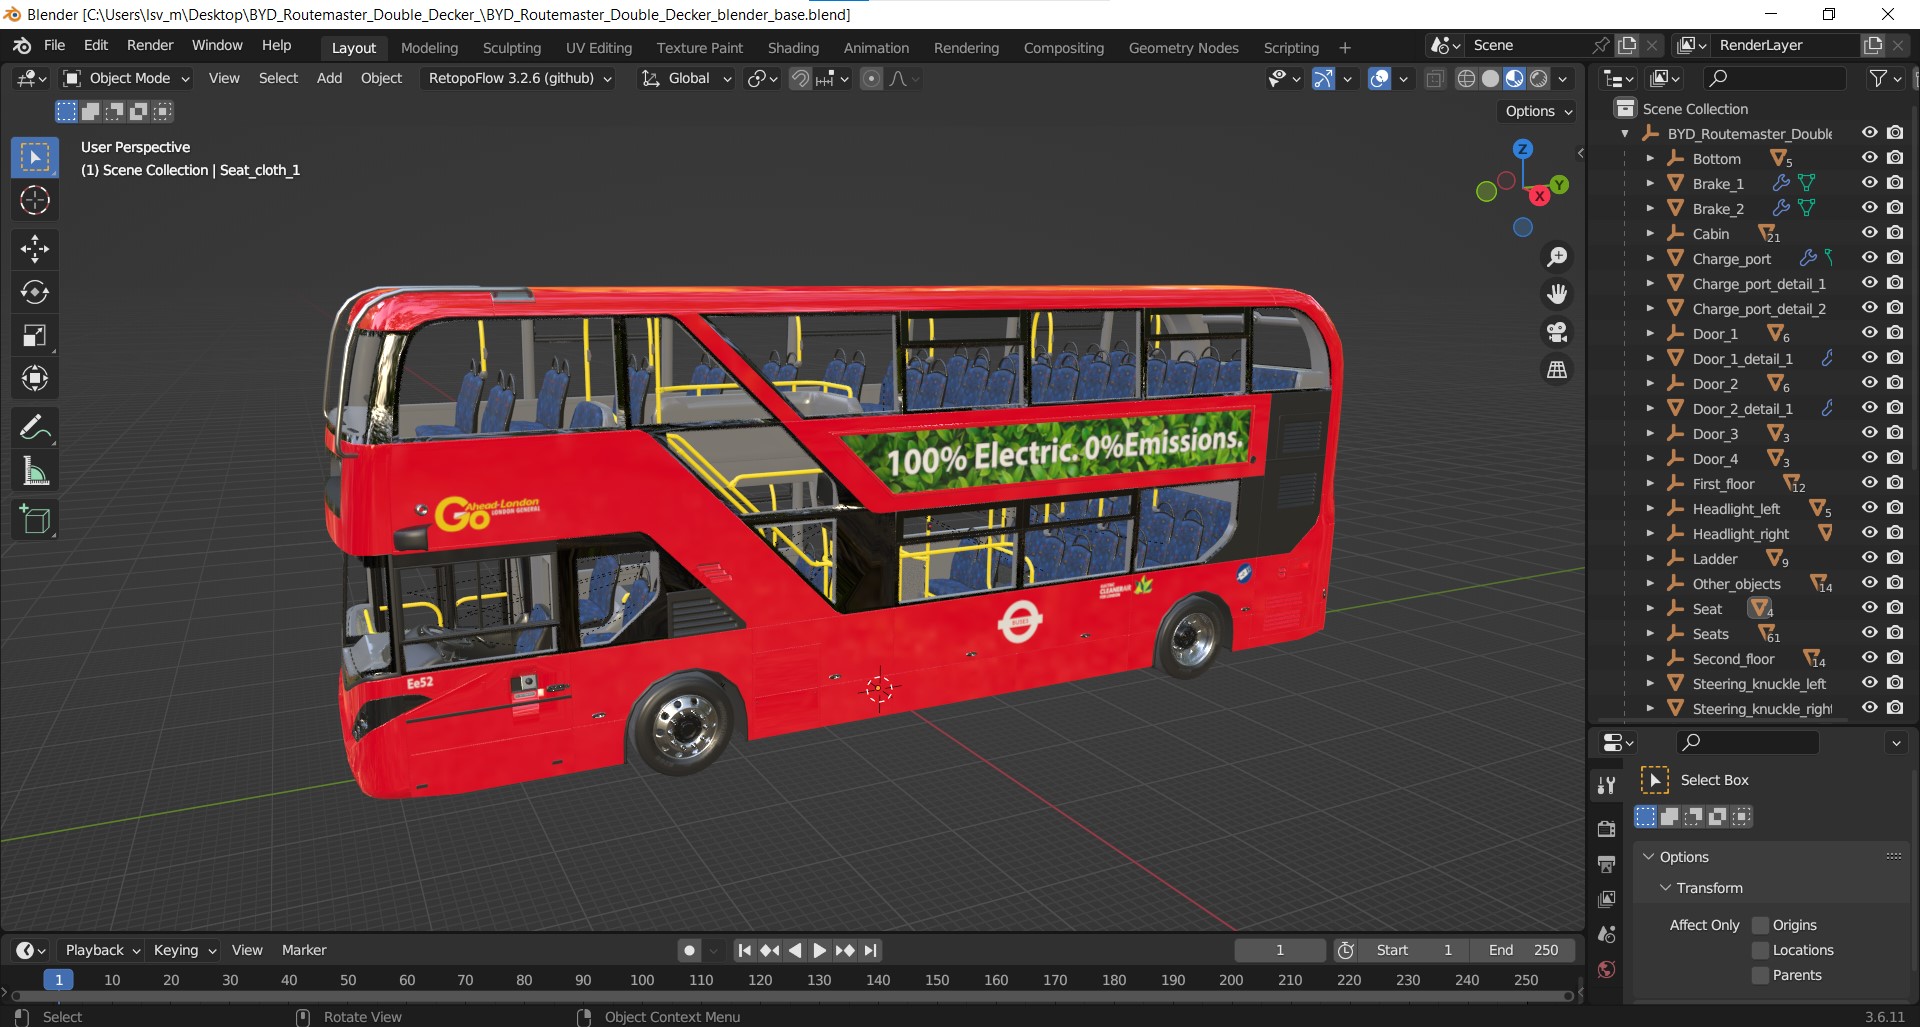This screenshot has height=1027, width=1920.
Task: Switch perspective/orthographic grid icon
Action: pos(1557,370)
